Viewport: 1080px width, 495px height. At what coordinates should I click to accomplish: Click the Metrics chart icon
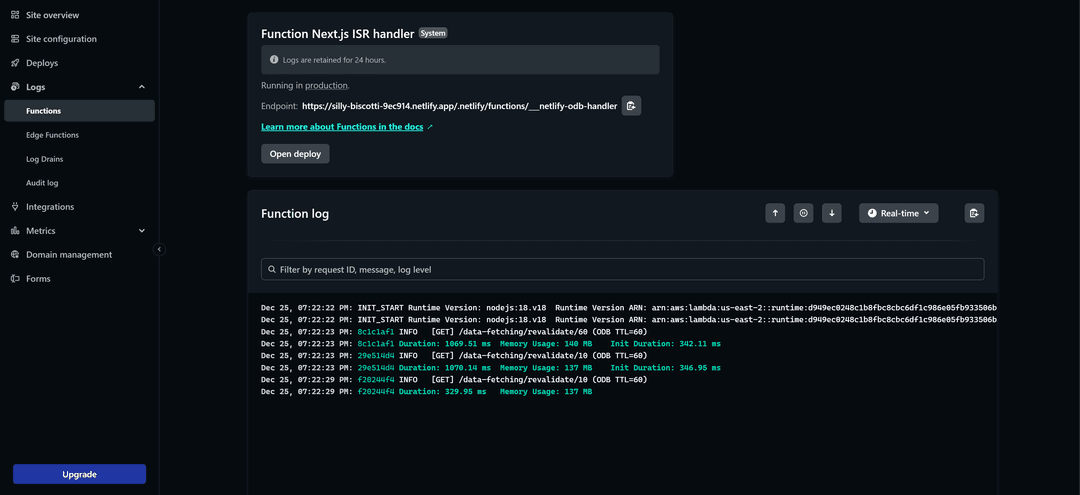(15, 231)
